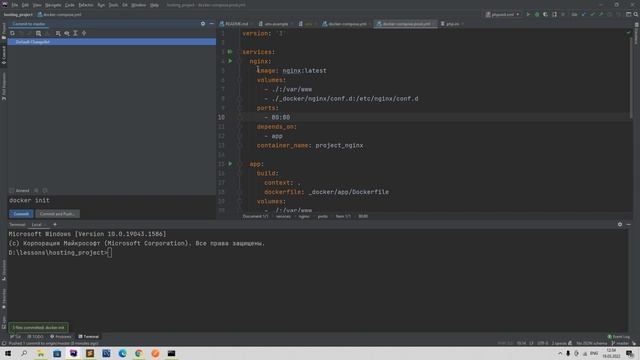Open the Problems tool window button
The height and width of the screenshot is (360, 640).
pyautogui.click(x=60, y=337)
